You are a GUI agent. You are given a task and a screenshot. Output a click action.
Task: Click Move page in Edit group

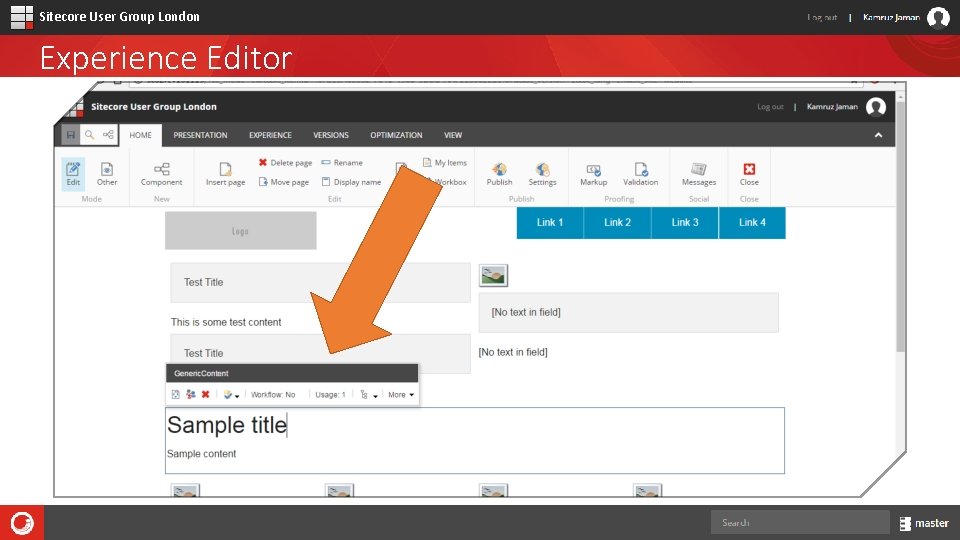[283, 182]
